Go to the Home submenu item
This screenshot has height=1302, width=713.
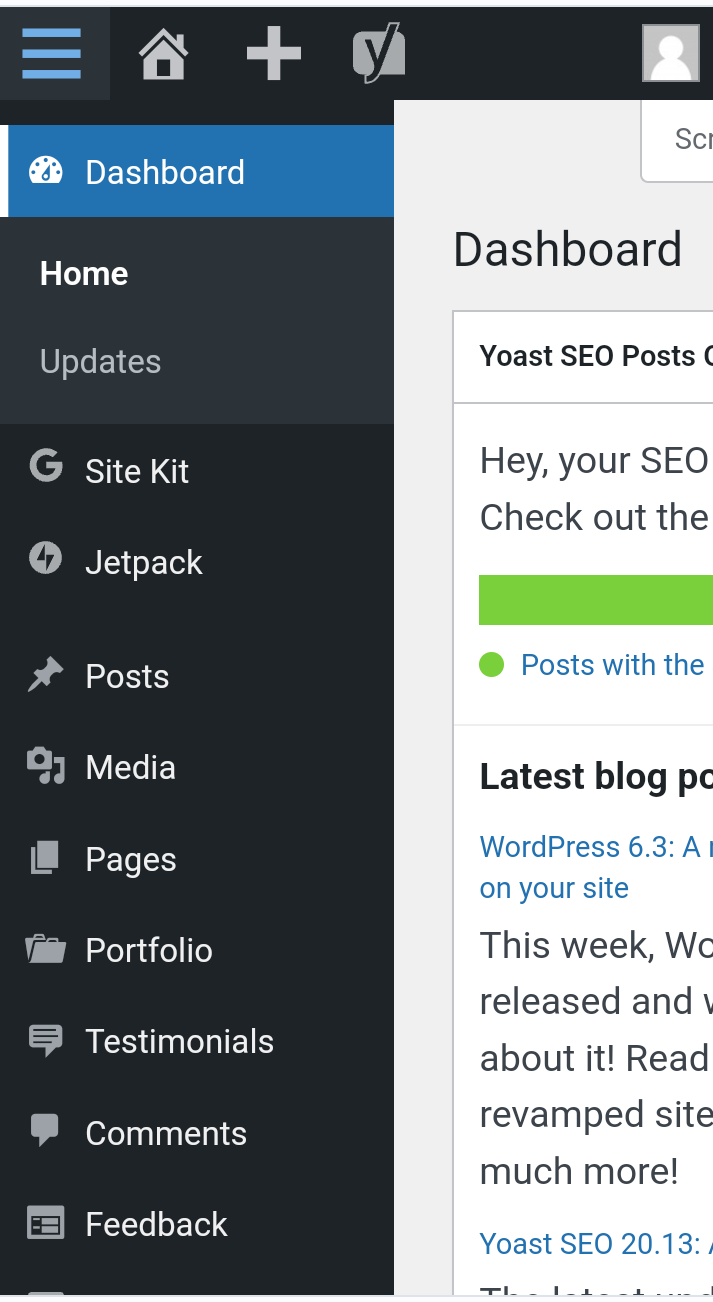point(84,274)
